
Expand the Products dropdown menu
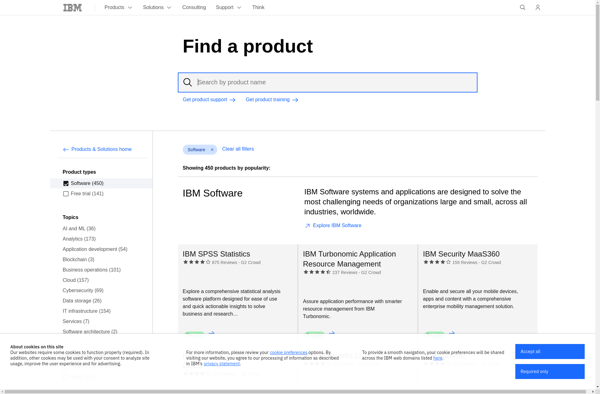(x=118, y=7)
